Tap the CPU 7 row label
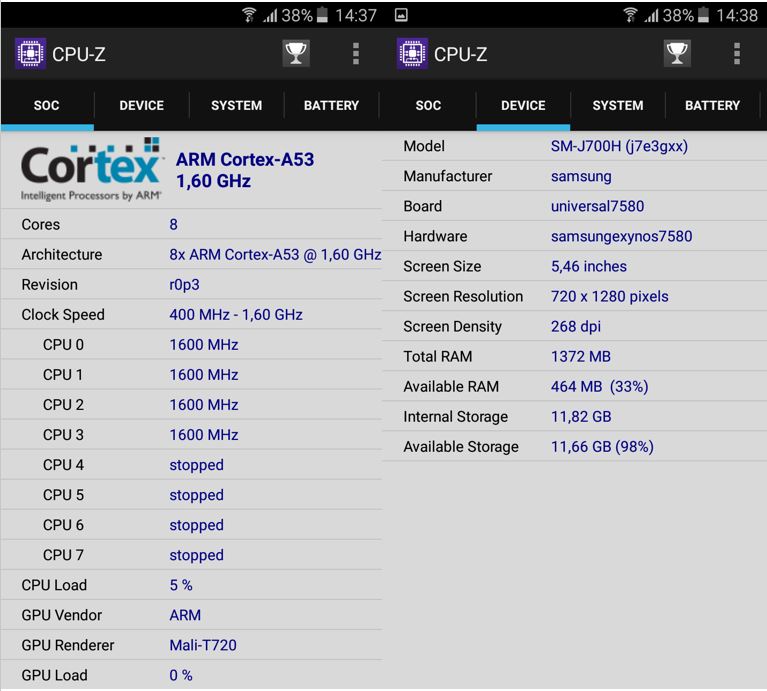The width and height of the screenshot is (767, 691). click(63, 555)
